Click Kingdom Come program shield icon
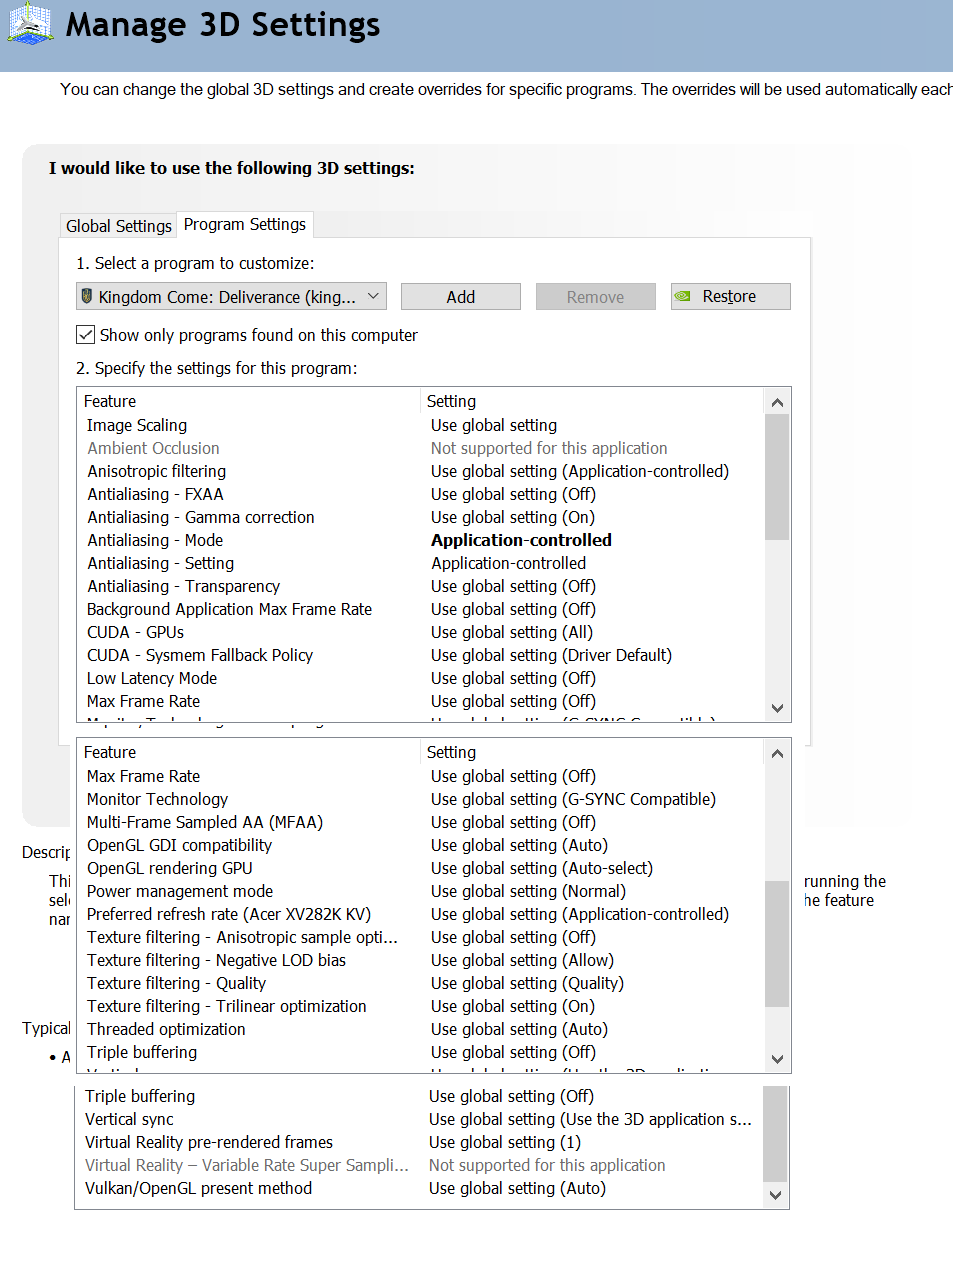 coord(87,296)
